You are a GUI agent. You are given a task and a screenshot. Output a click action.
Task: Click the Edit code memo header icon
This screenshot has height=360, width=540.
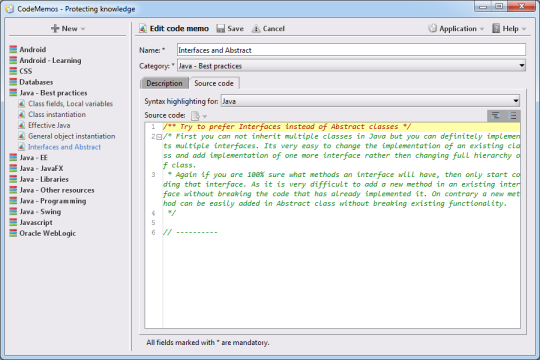click(x=143, y=29)
